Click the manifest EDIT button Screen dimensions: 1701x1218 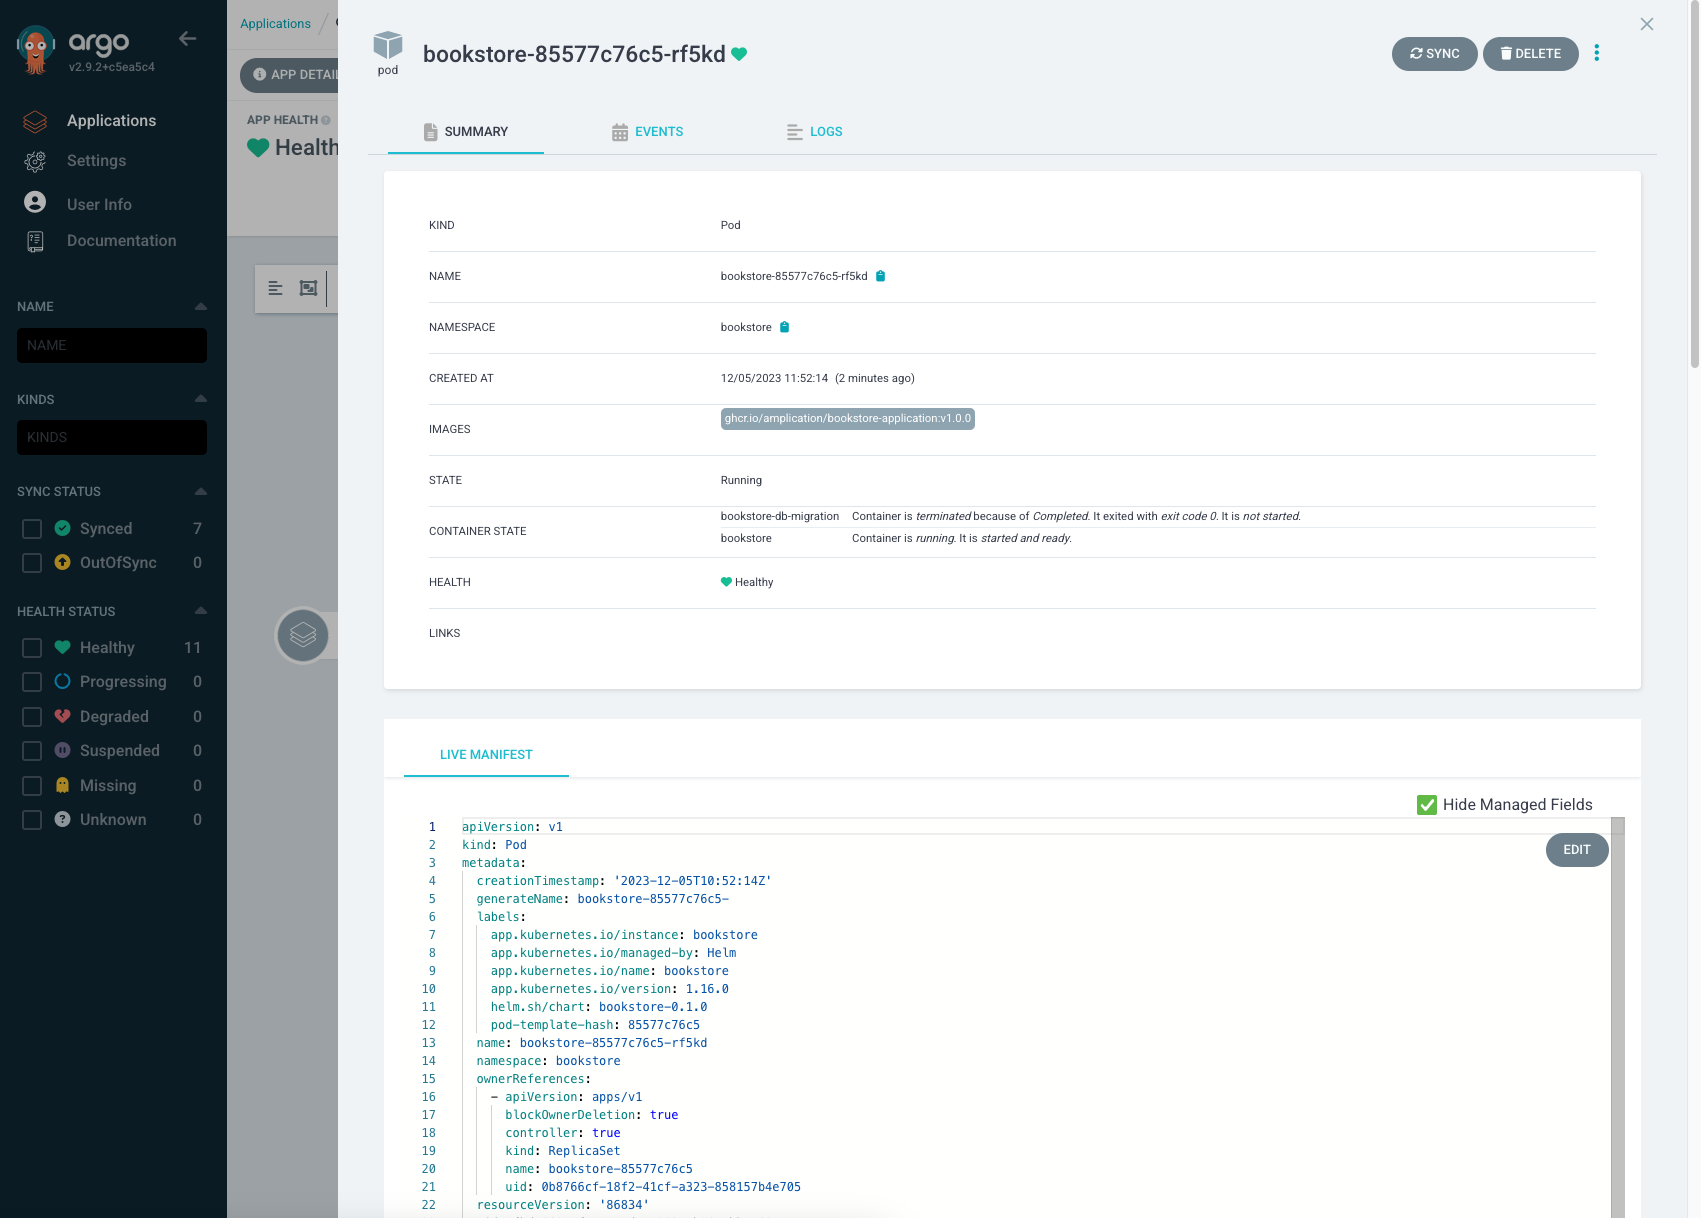point(1577,850)
